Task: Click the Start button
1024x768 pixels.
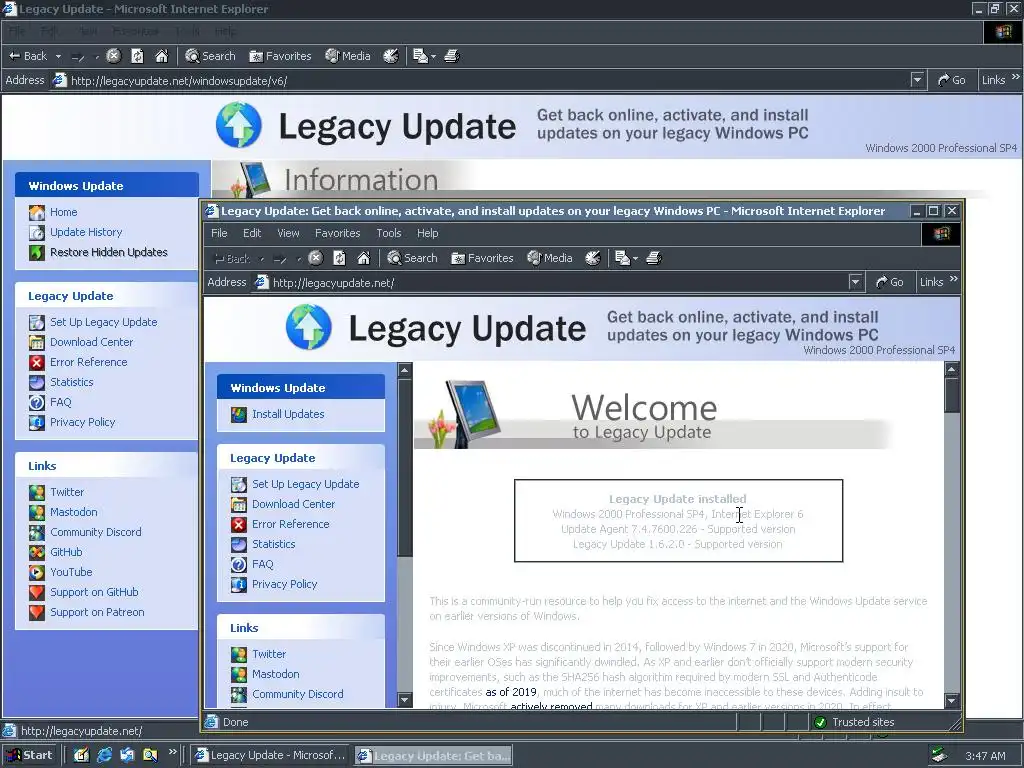Action: click(x=29, y=755)
